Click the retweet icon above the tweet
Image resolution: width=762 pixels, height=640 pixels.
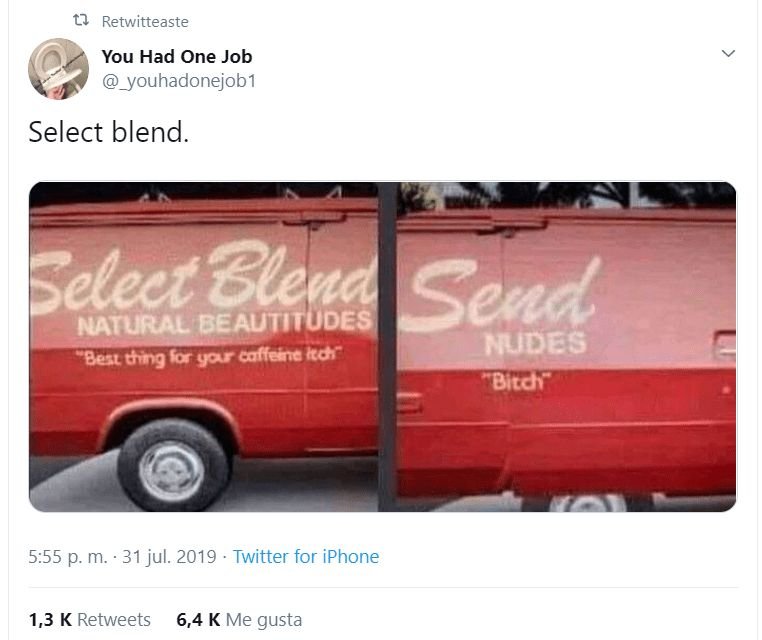[x=81, y=20]
